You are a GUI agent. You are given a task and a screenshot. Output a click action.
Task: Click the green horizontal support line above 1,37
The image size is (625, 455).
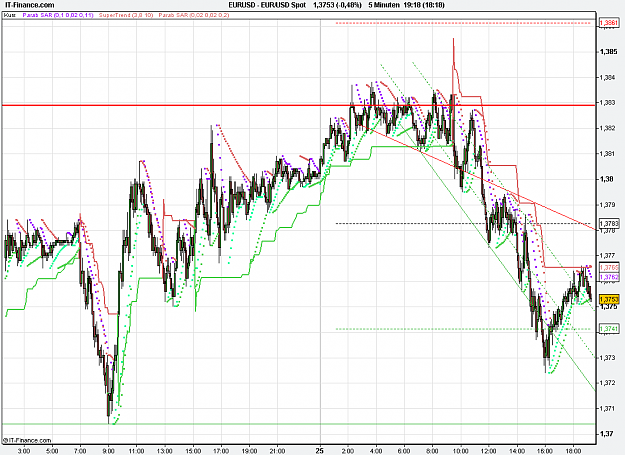coord(298,424)
